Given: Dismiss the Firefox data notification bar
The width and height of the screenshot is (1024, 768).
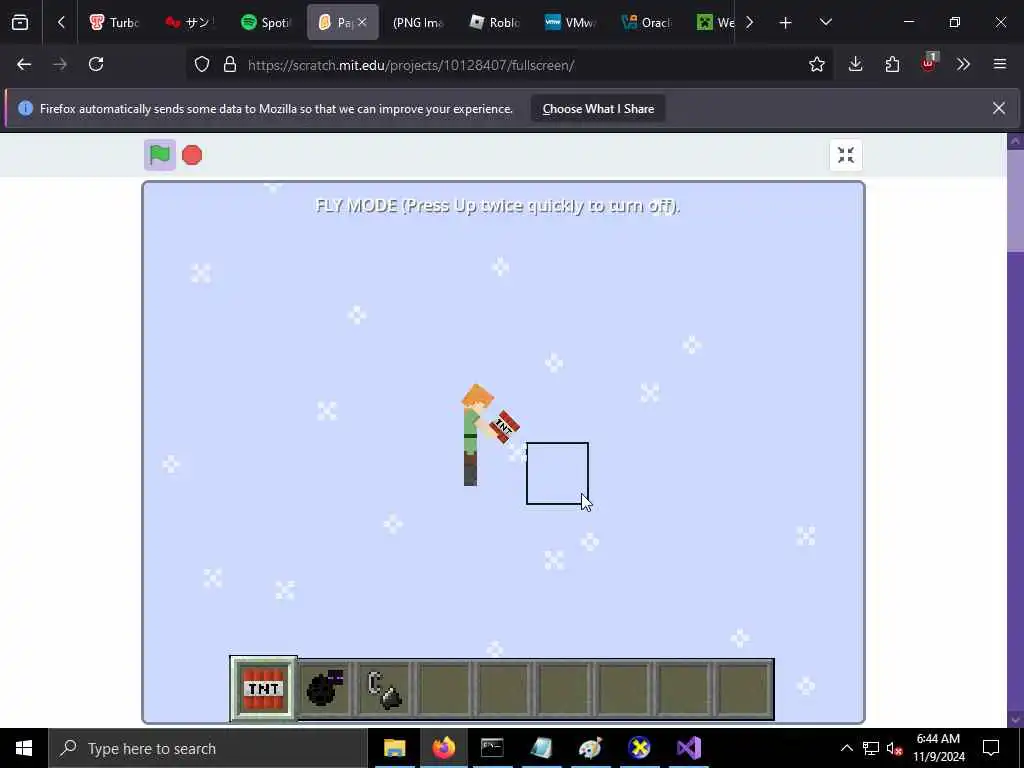Looking at the screenshot, I should (x=999, y=108).
